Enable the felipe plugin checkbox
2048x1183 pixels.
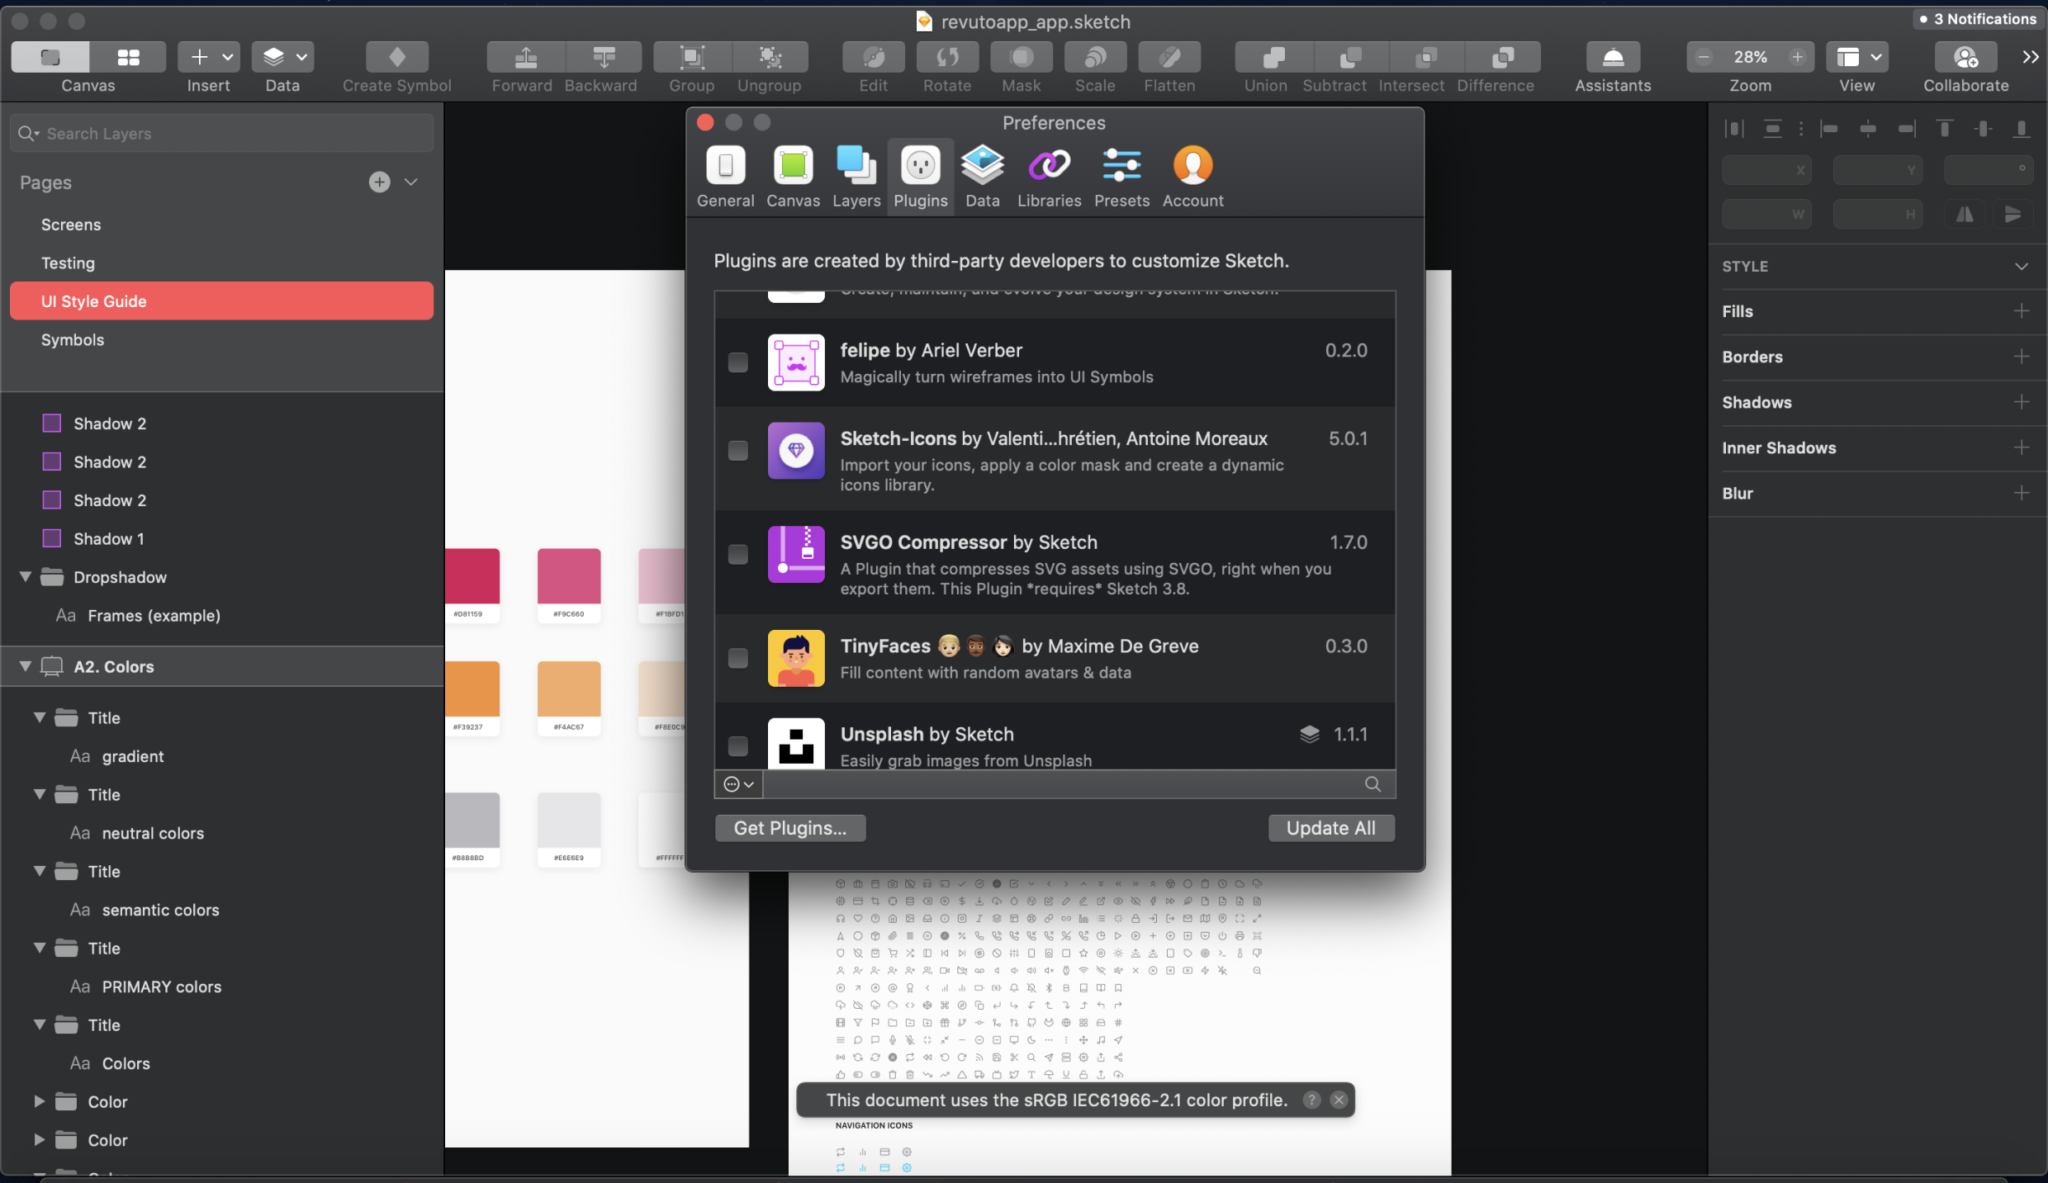pos(738,362)
